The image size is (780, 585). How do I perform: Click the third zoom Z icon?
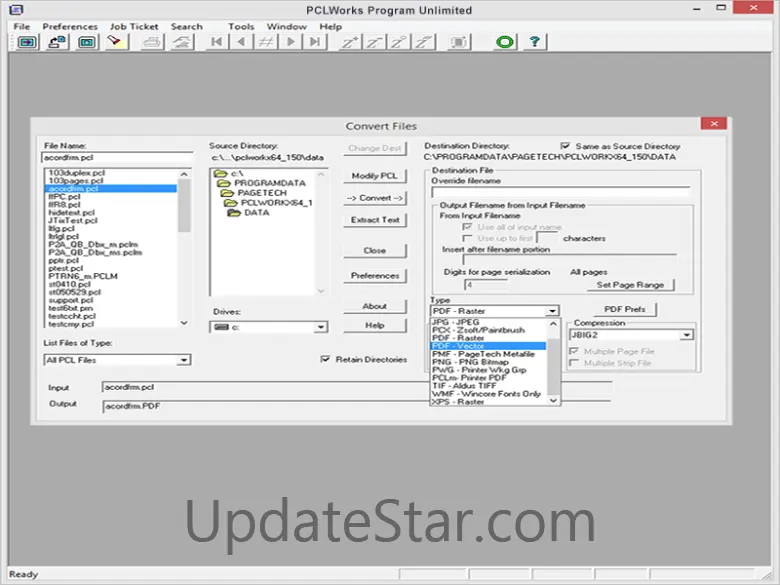398,42
